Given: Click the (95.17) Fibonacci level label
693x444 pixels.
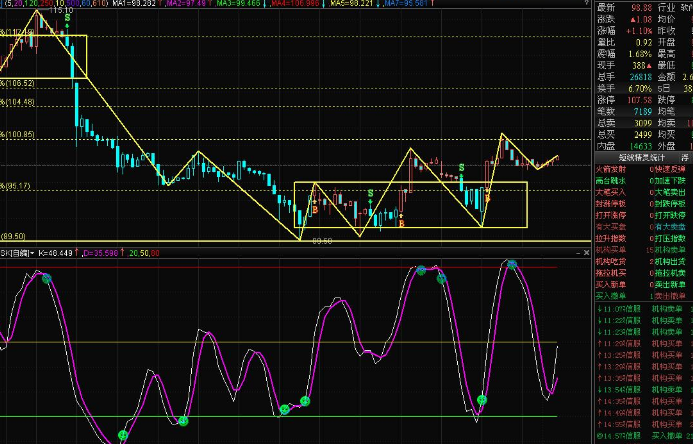Looking at the screenshot, I should [17, 186].
